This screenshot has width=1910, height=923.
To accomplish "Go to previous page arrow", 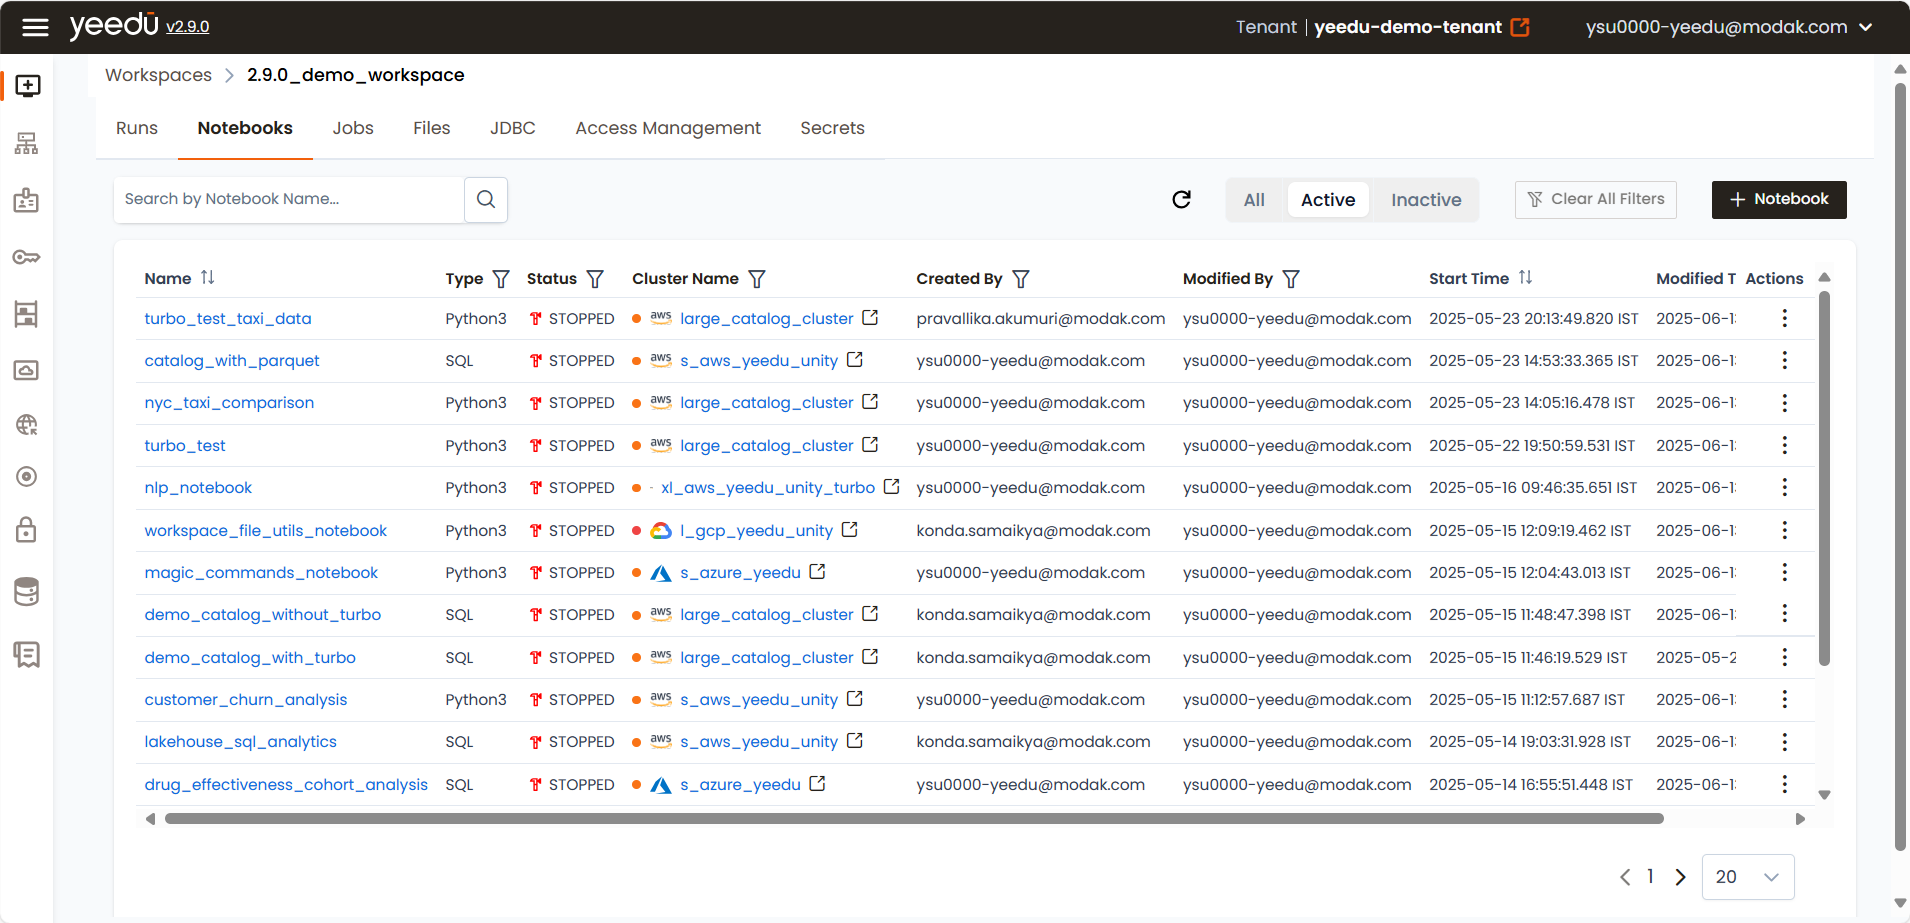I will (x=1625, y=877).
